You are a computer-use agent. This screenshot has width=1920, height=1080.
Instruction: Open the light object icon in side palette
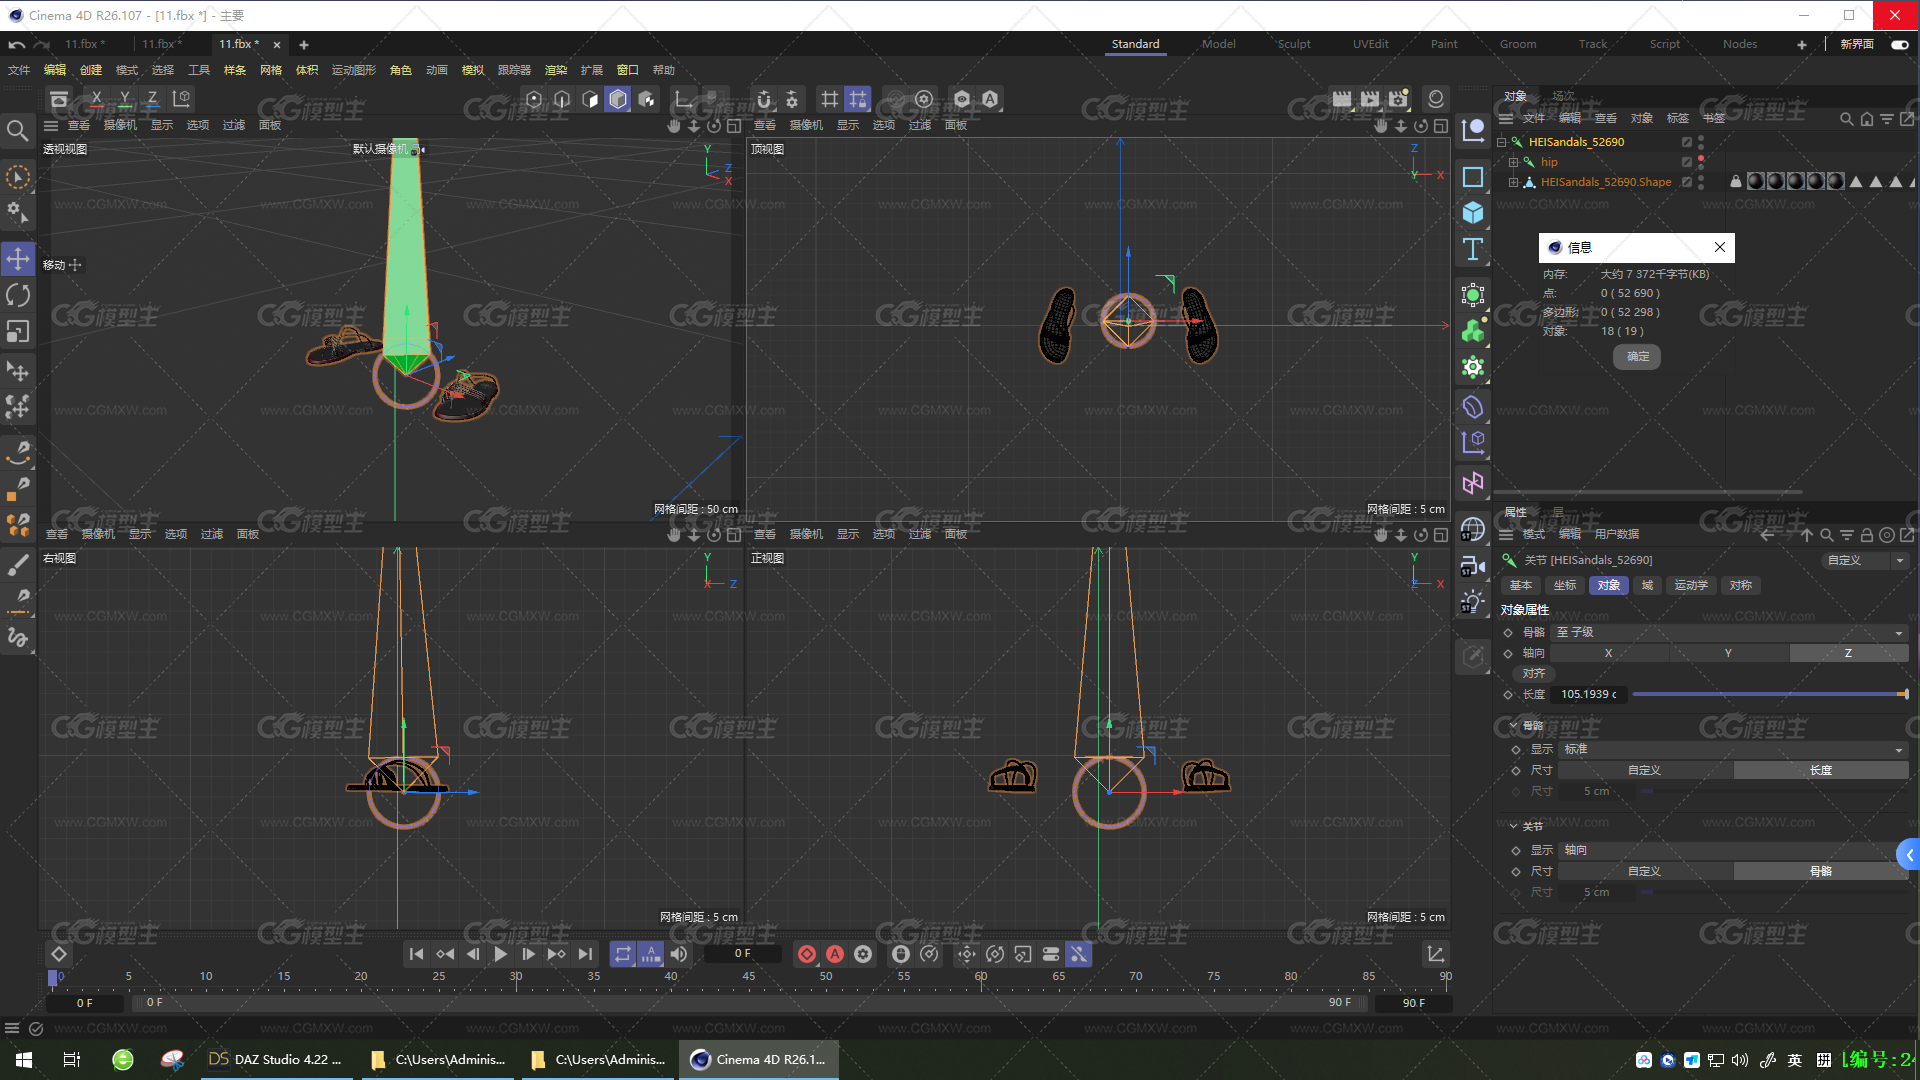1473,602
